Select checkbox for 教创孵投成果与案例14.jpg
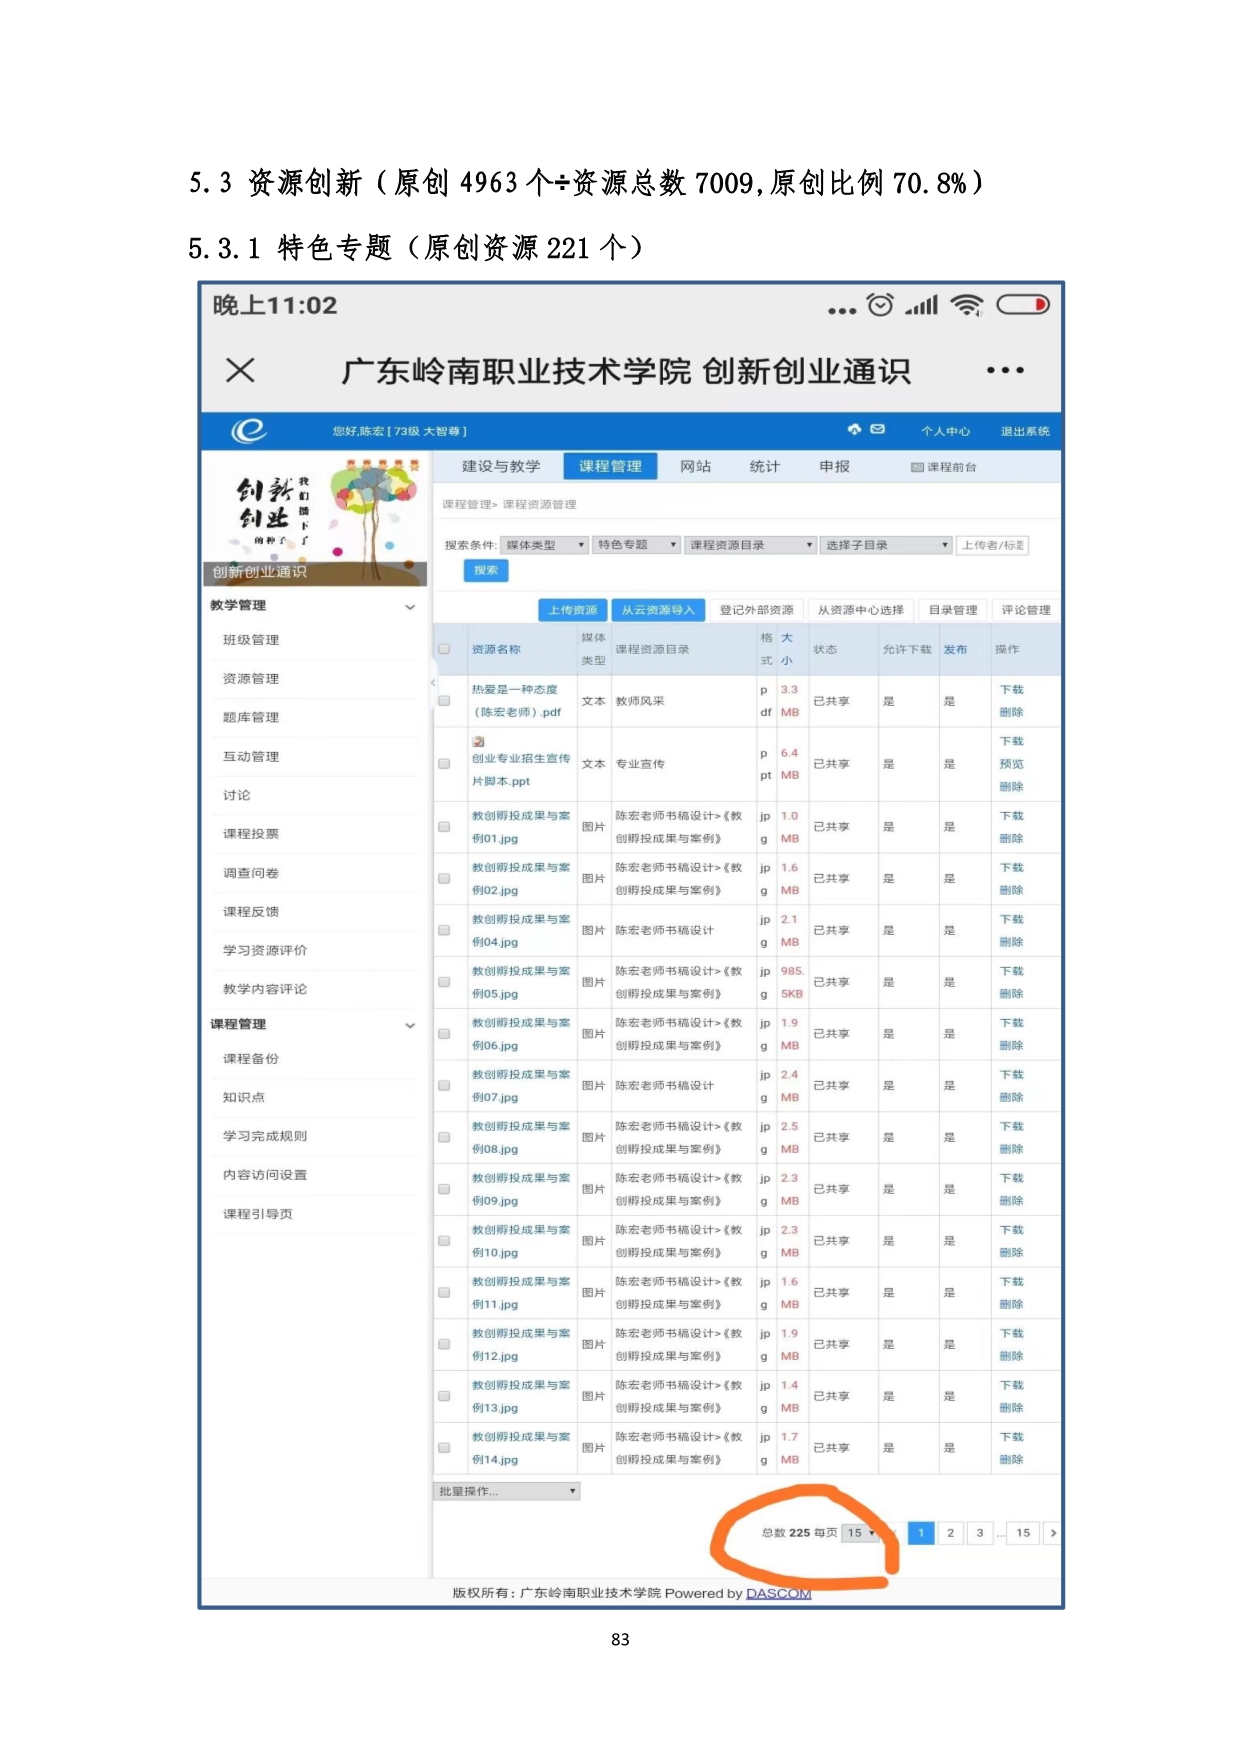Image resolution: width=1240 pixels, height=1753 pixels. (x=444, y=1447)
